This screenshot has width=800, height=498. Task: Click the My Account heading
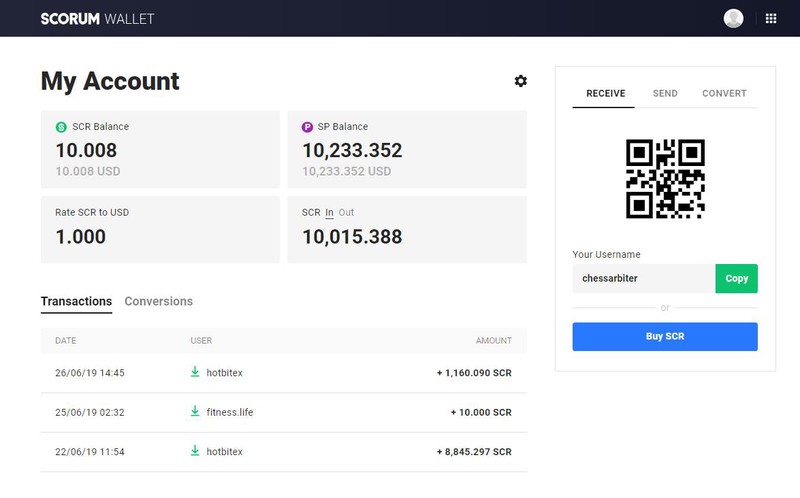click(x=110, y=82)
